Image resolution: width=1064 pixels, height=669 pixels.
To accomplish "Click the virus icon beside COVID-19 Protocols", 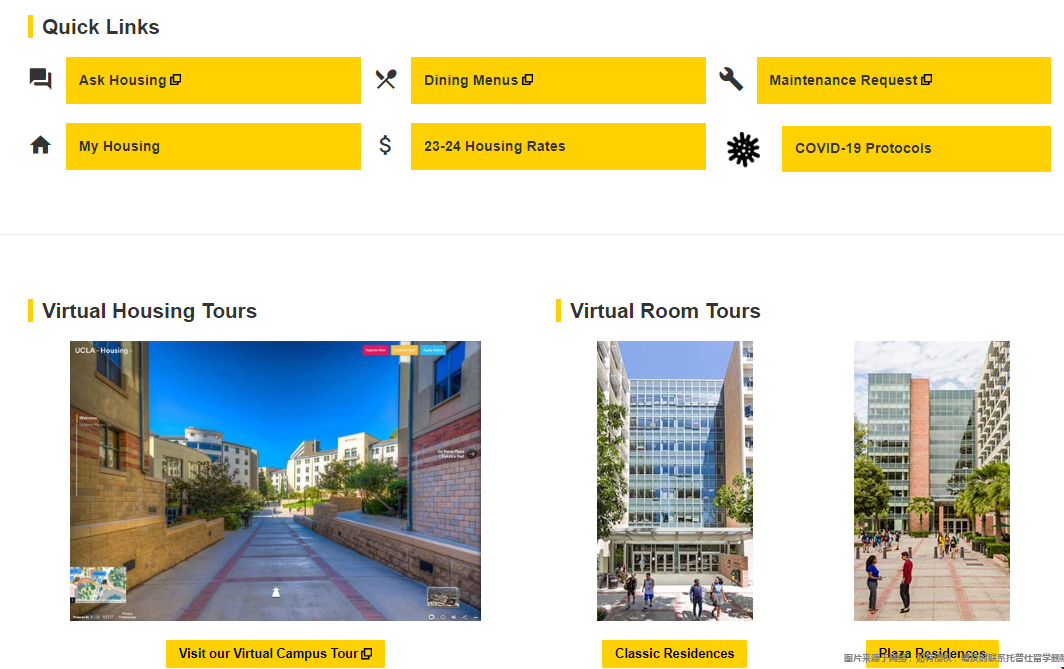I will pos(743,150).
